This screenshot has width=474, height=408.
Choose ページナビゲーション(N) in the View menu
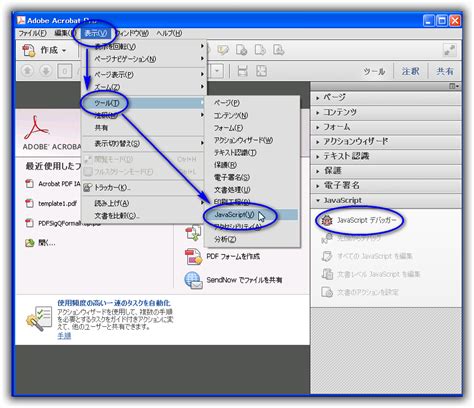point(144,59)
